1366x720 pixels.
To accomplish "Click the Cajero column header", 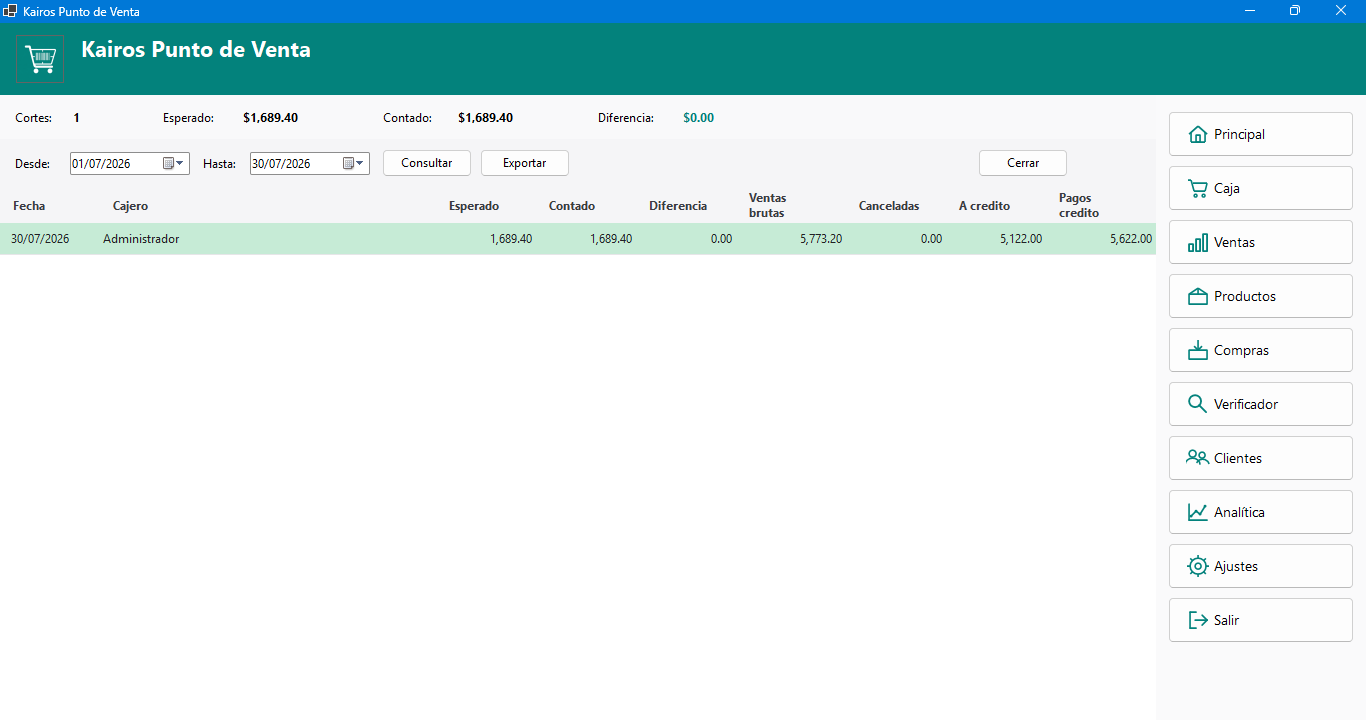I will coord(130,206).
